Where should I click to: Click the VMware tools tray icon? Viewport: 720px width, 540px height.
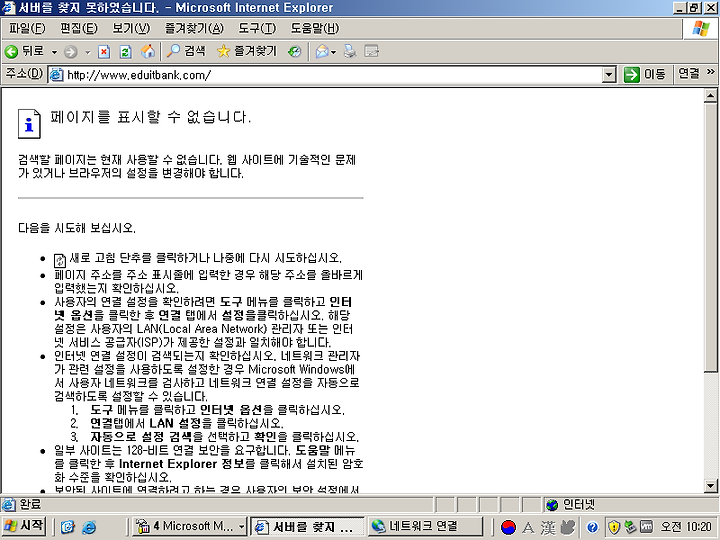click(646, 527)
